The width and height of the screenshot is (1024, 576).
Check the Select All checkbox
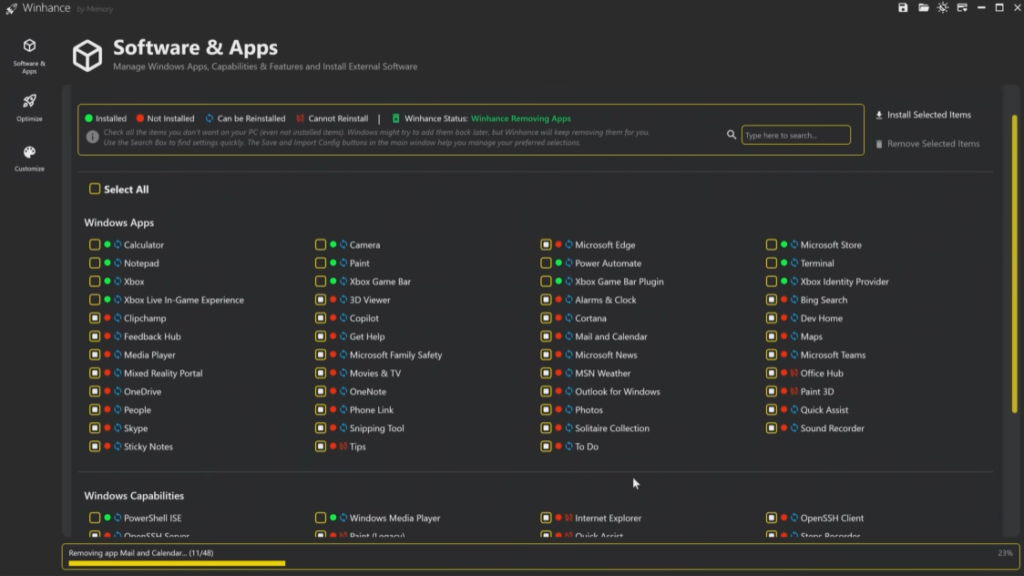tap(95, 189)
